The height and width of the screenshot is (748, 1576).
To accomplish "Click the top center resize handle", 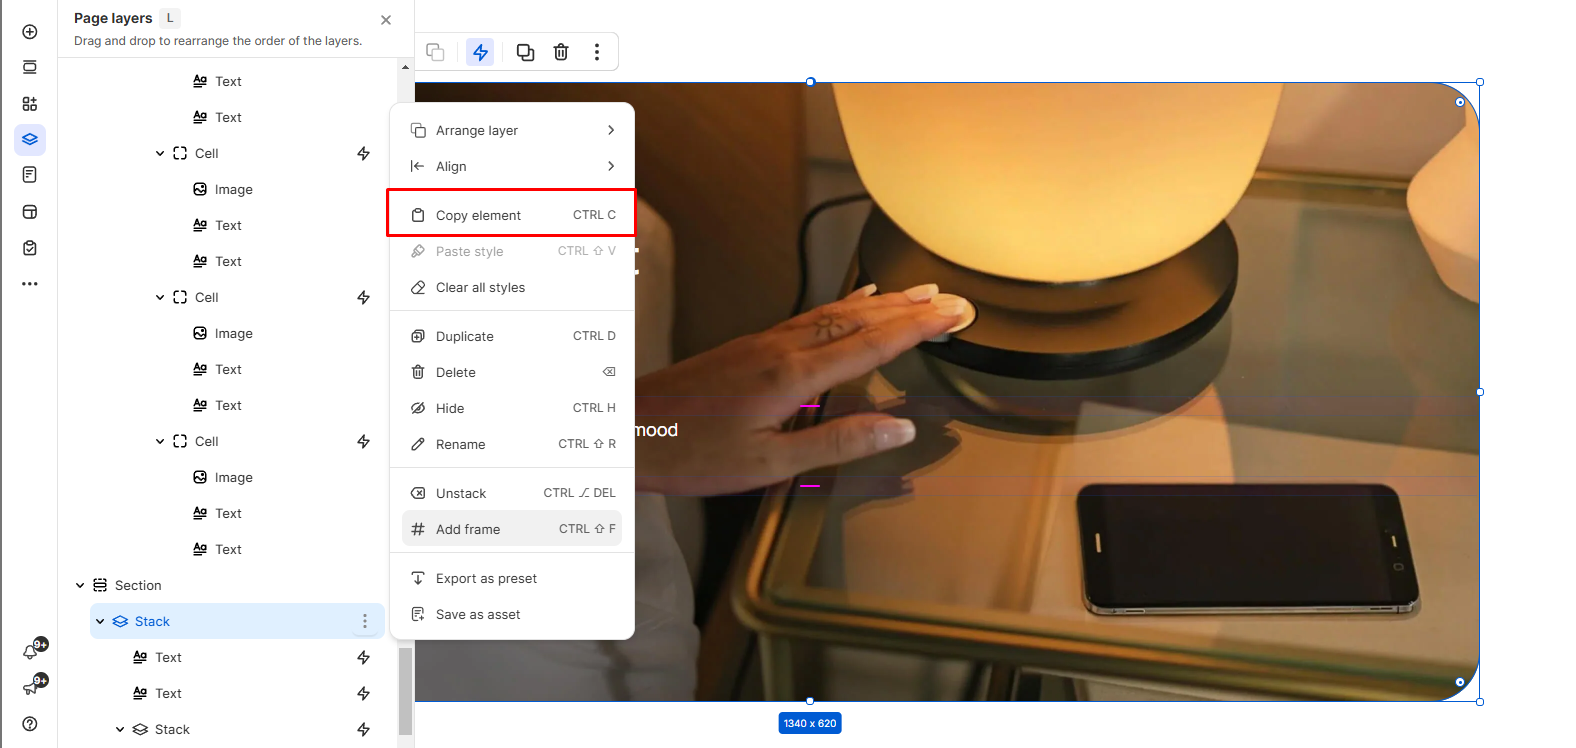I will tap(810, 82).
